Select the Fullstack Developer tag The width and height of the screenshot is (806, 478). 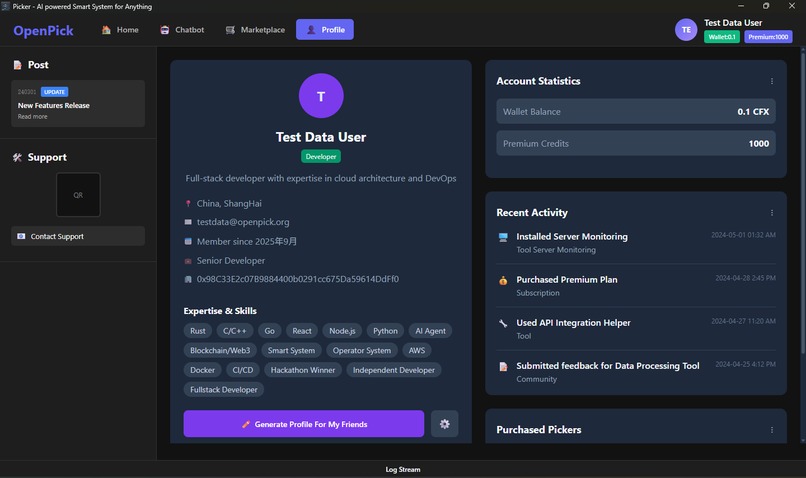click(224, 390)
